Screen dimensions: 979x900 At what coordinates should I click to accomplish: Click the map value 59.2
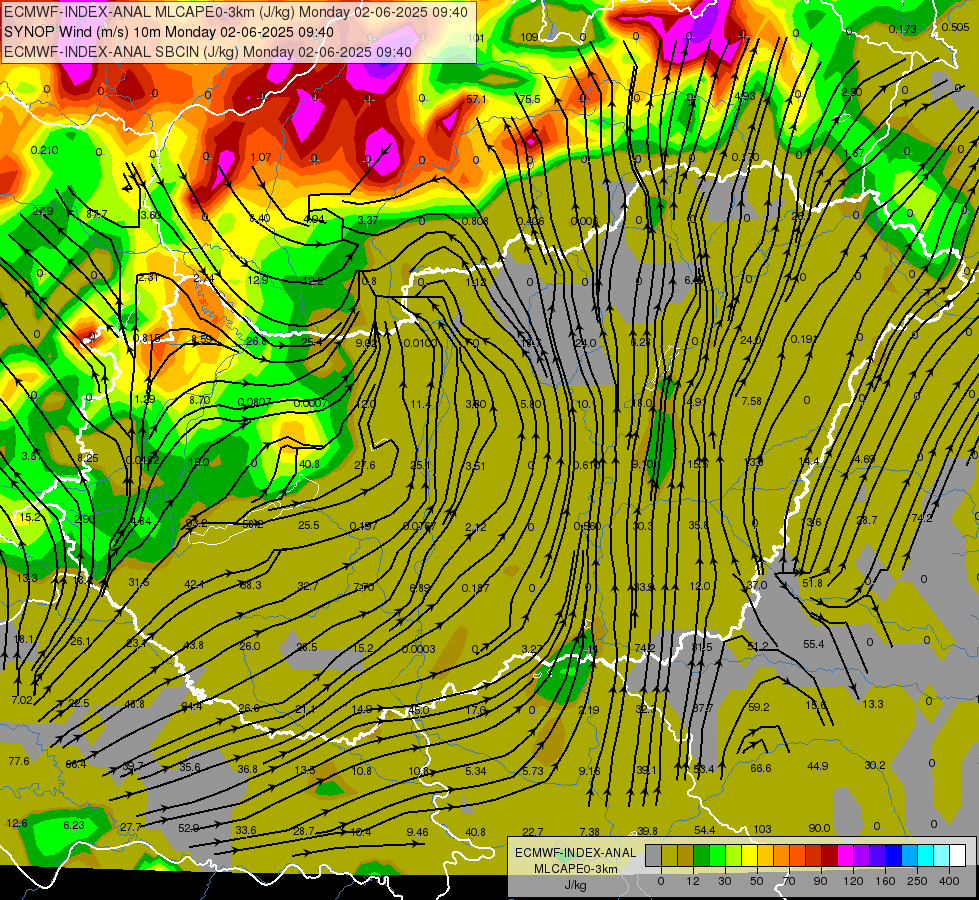(759, 707)
